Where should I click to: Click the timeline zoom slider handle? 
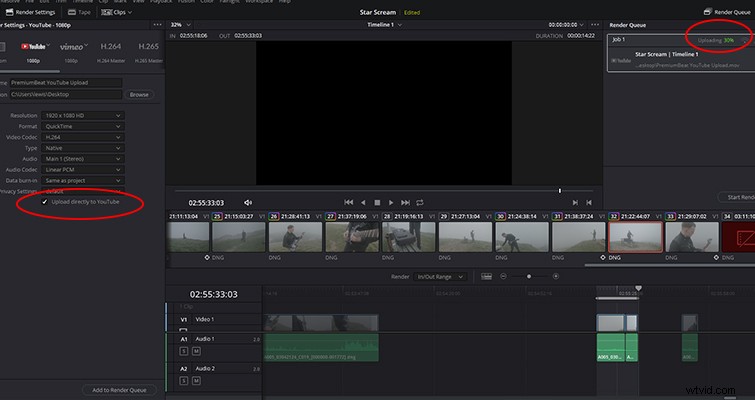point(529,276)
